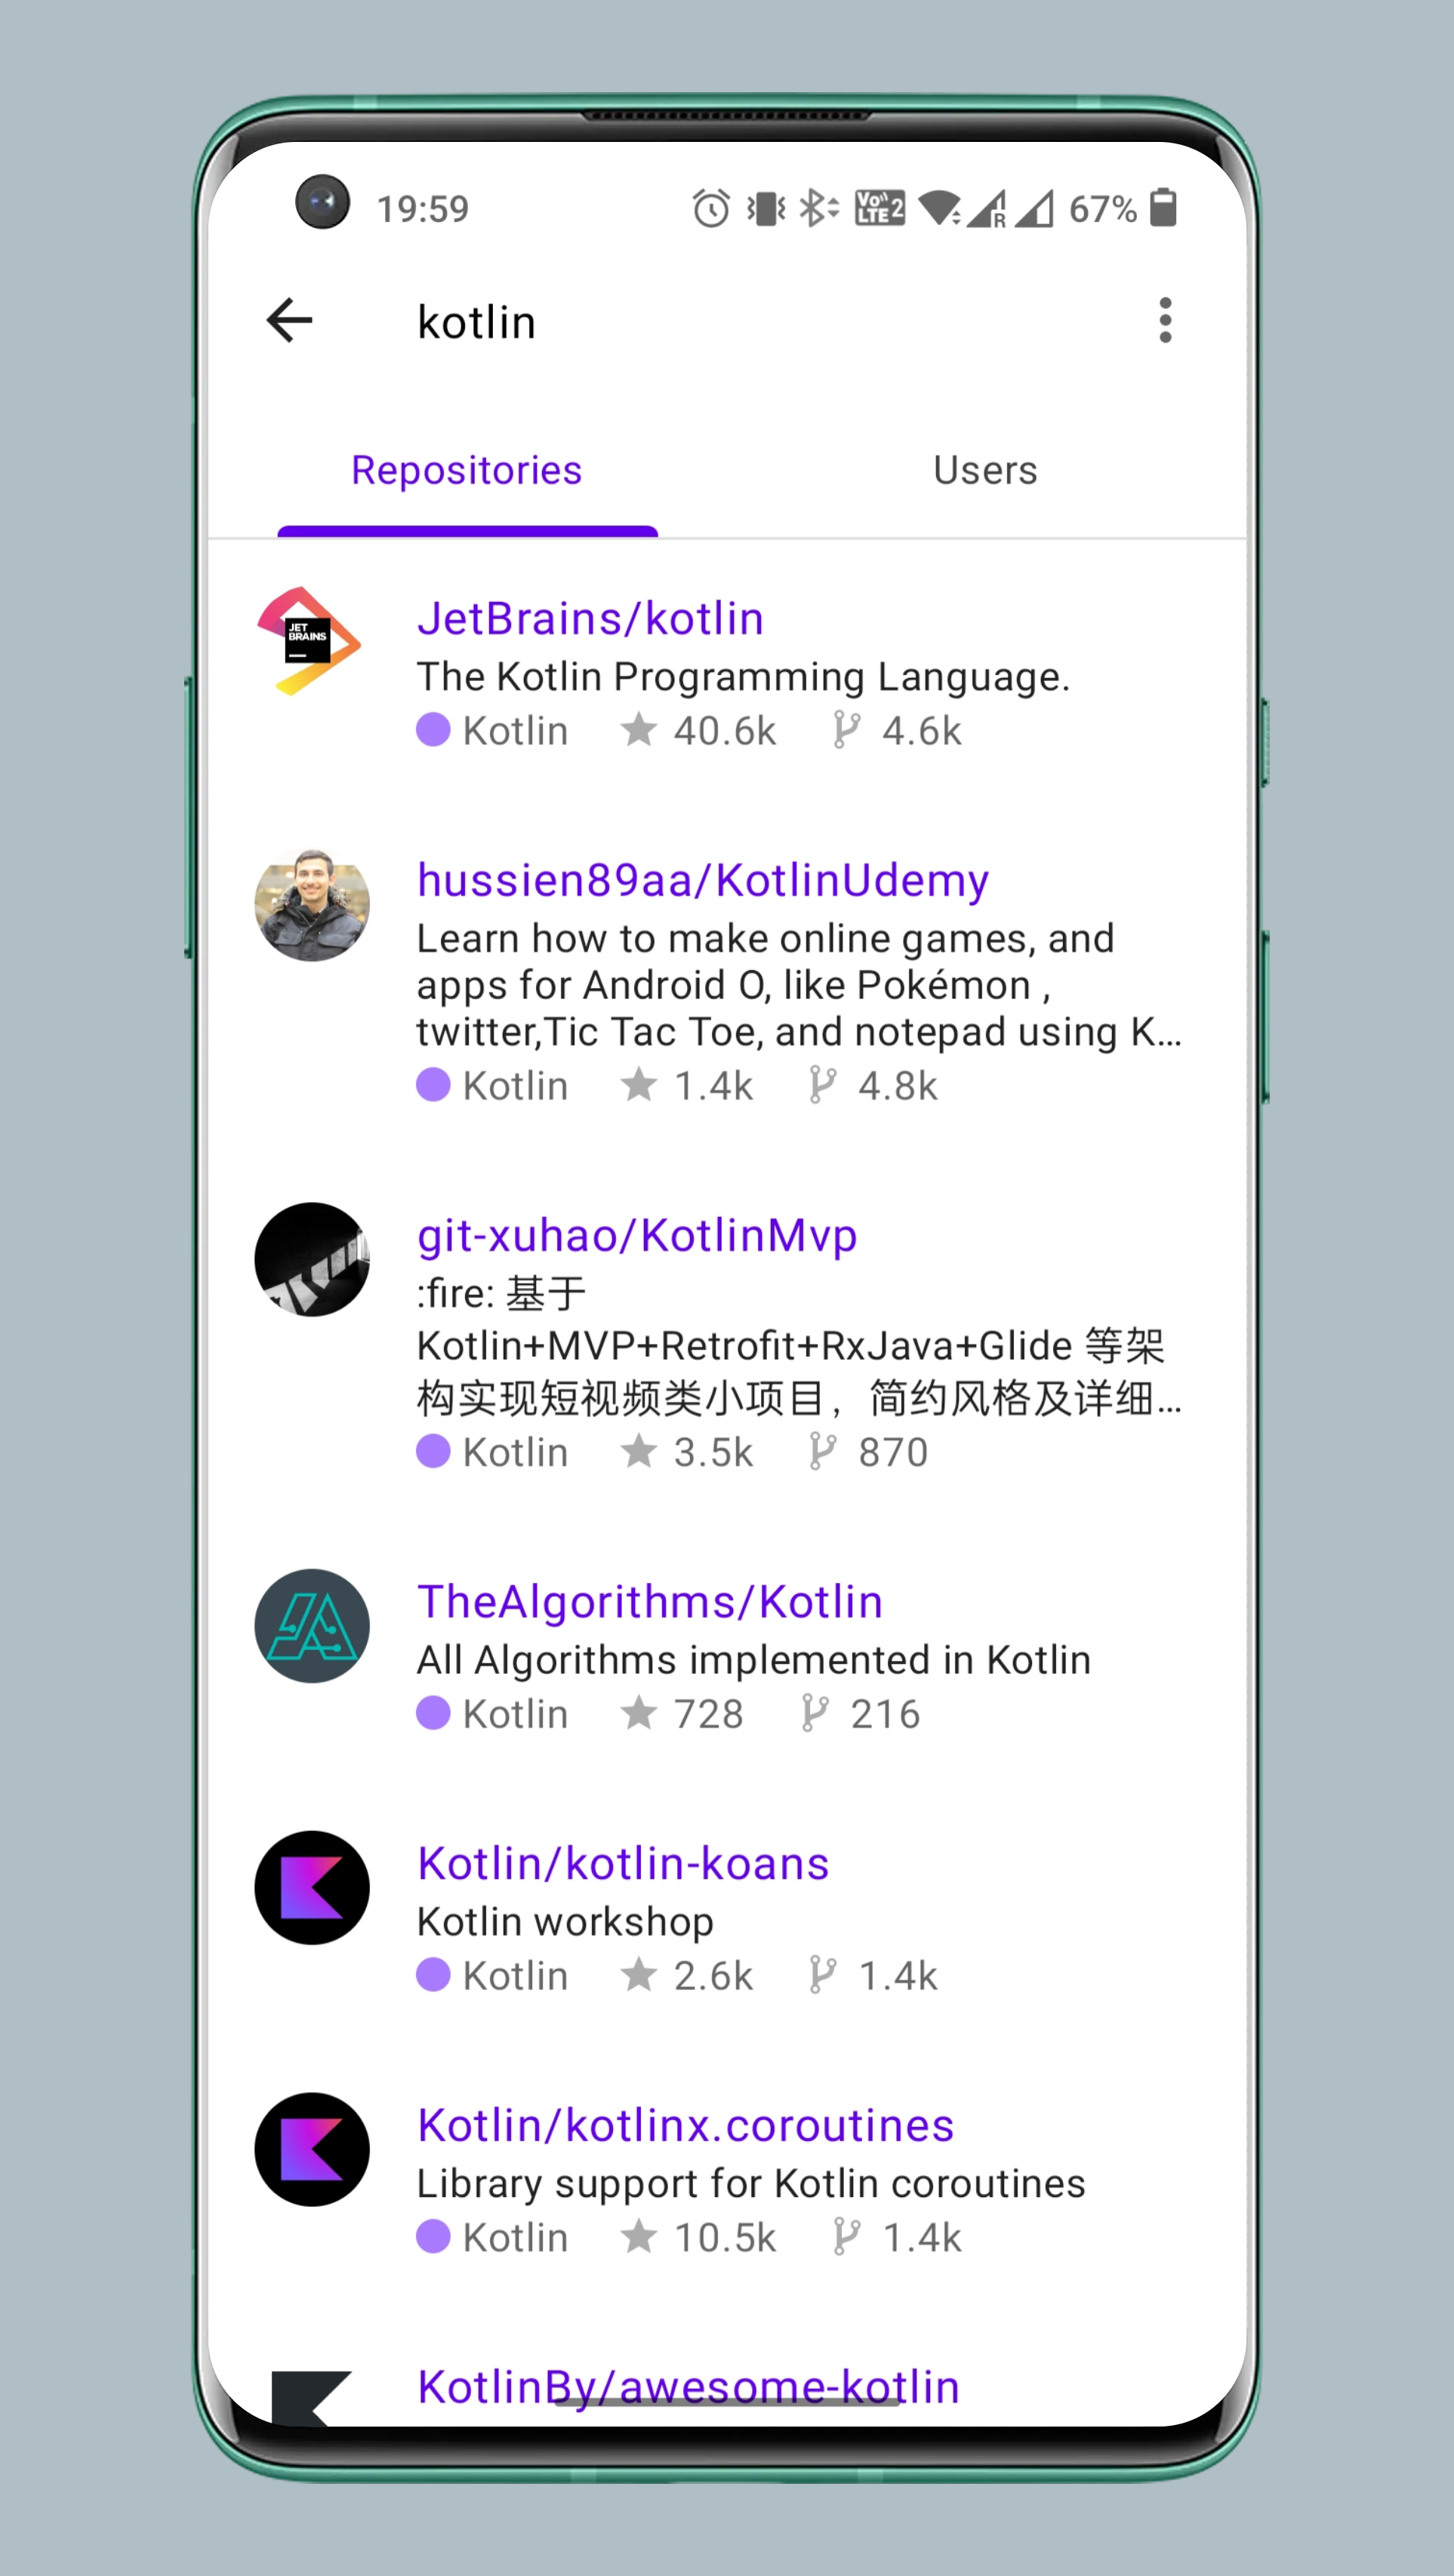The image size is (1454, 2576).
Task: Tap Kotlin logo beside kotlin-koans
Action: (312, 1888)
